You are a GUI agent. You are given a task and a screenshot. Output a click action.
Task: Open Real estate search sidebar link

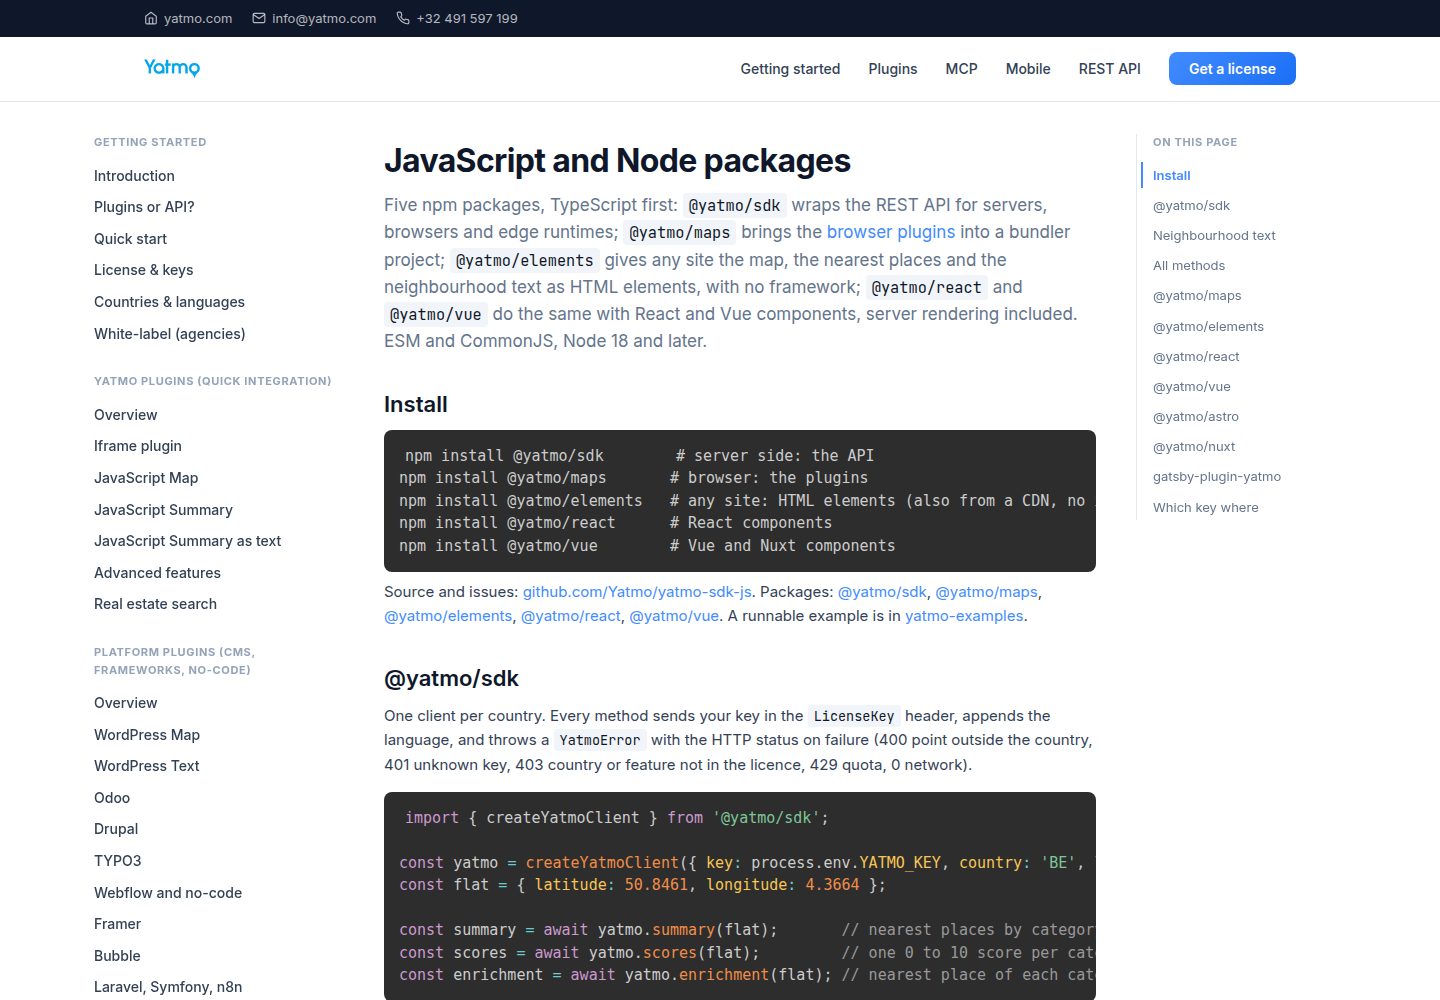(x=155, y=604)
